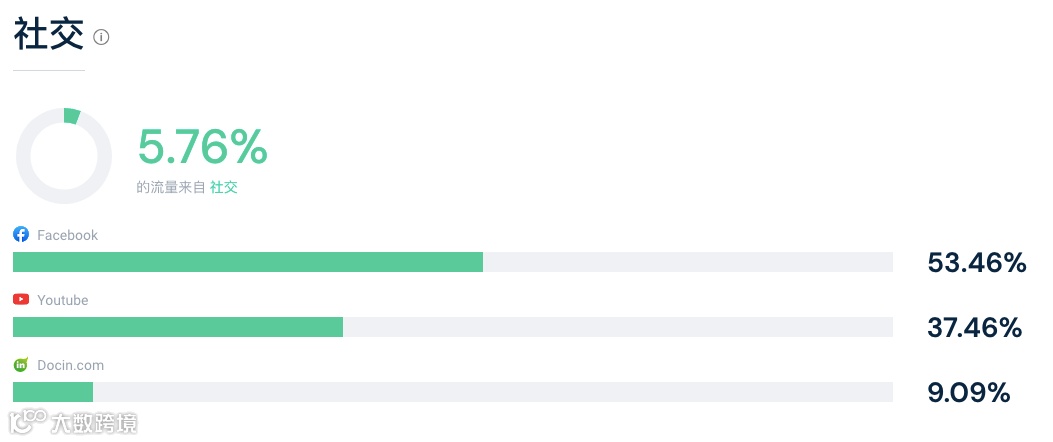Open the Facebook source label
Screen dimensions: 1053x442
point(67,235)
